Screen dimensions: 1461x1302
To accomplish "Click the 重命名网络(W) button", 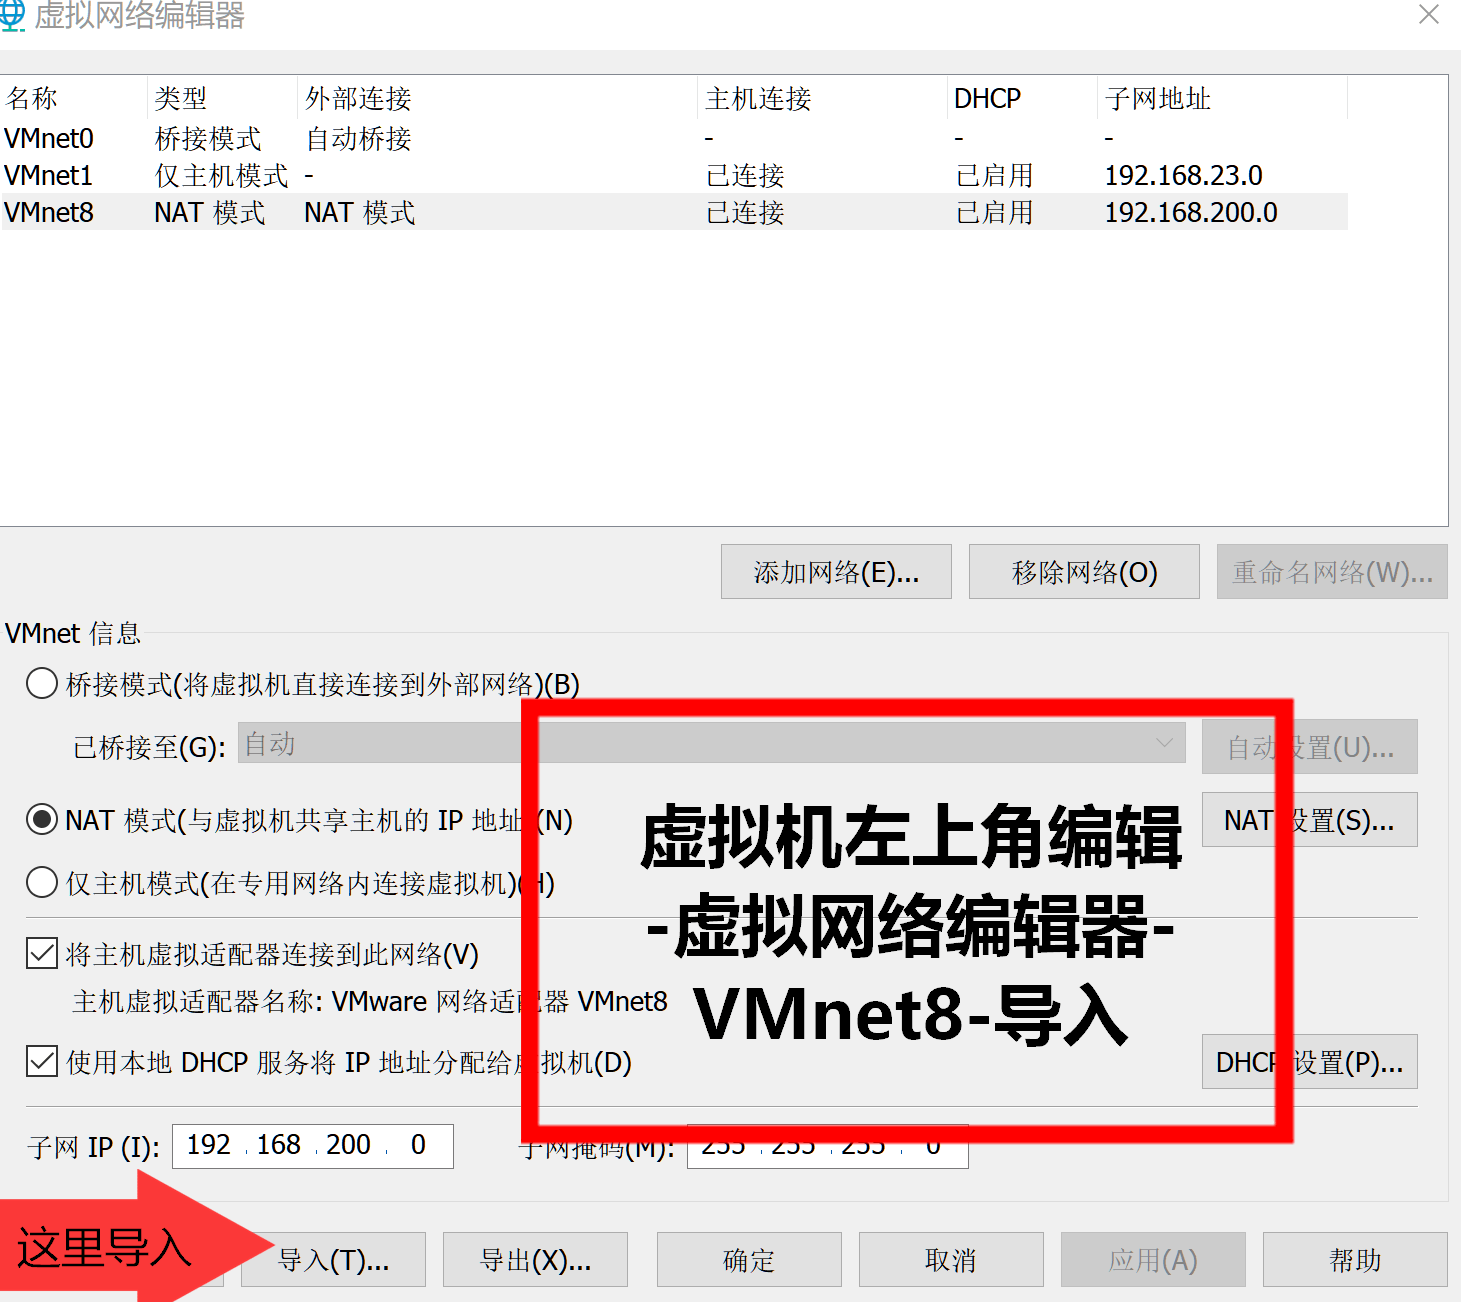I will click(x=1331, y=571).
